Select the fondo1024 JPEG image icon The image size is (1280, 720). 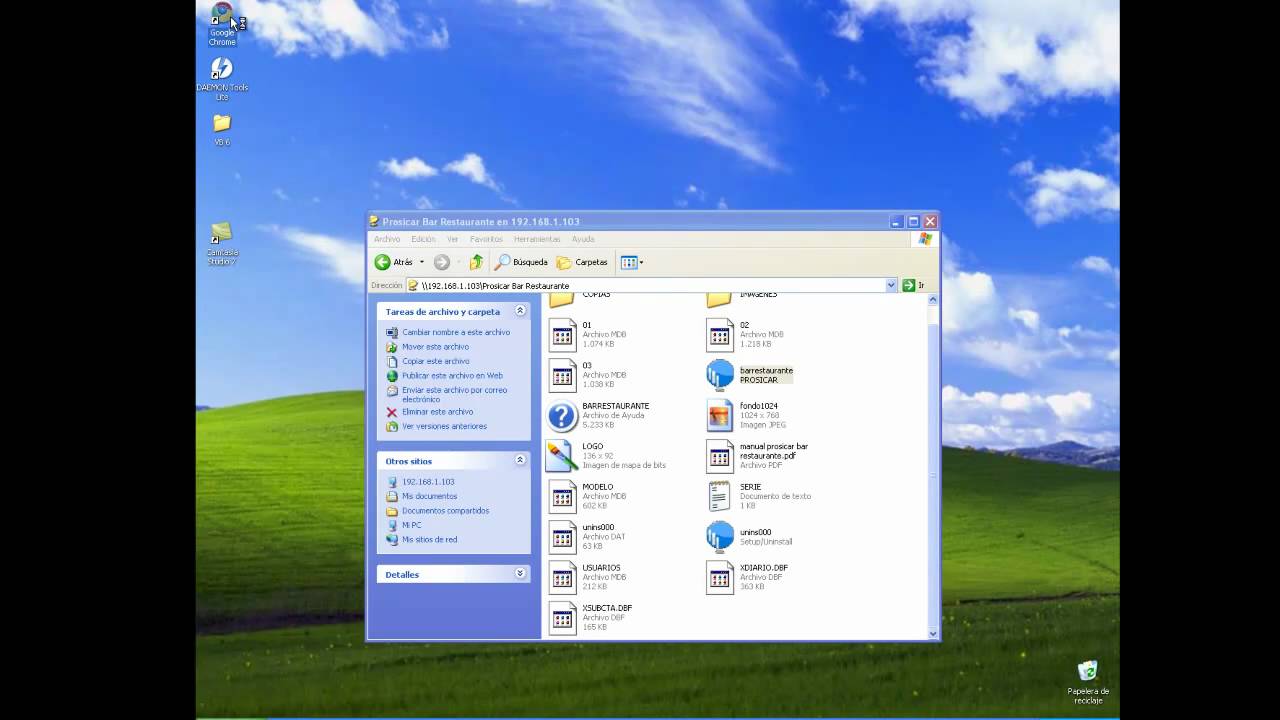pyautogui.click(x=720, y=416)
